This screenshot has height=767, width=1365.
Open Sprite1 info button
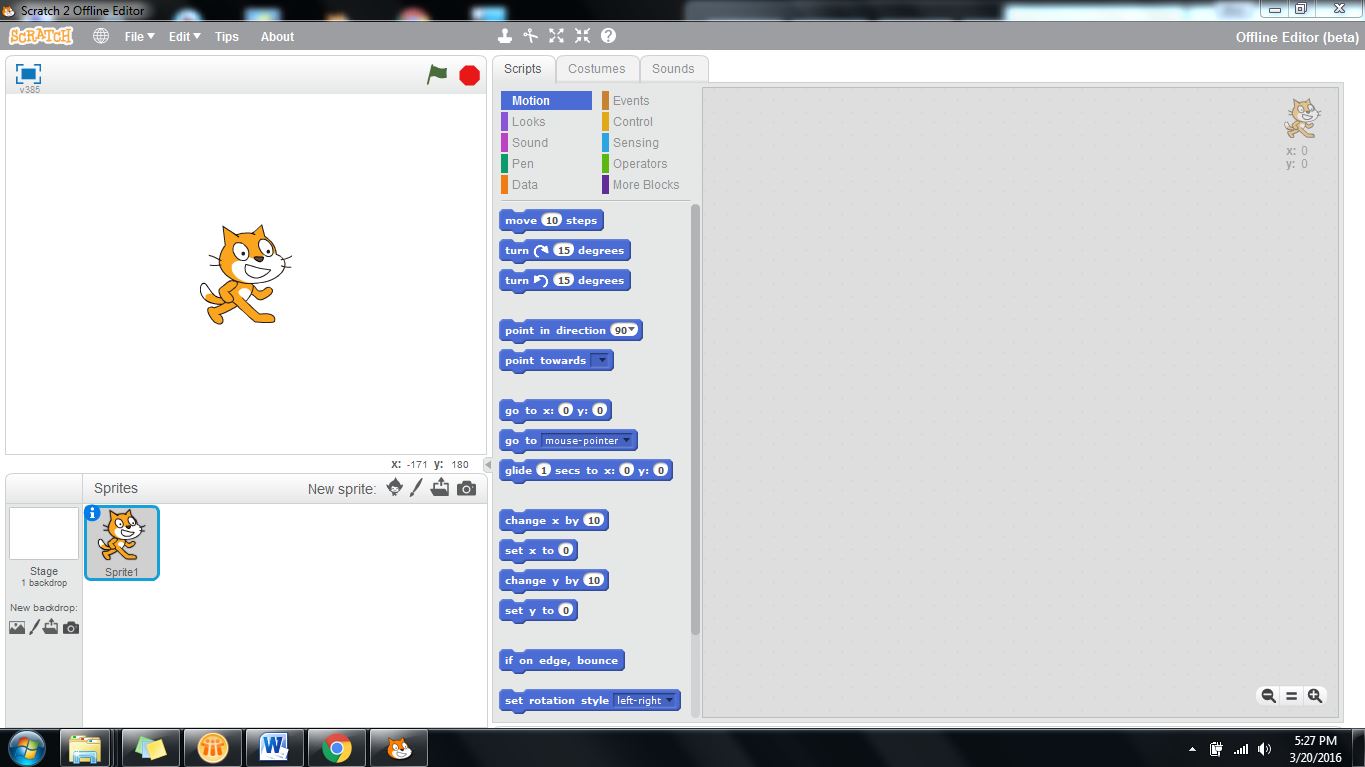[93, 513]
